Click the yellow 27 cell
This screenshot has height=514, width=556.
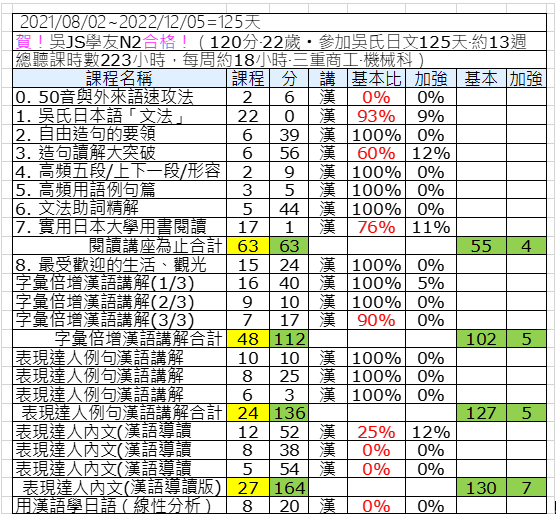248,487
